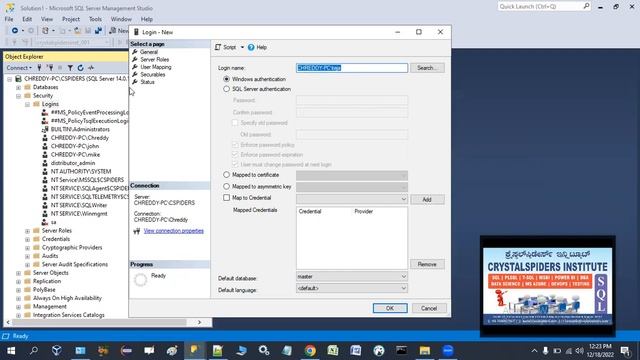640x360 pixels.
Task: Select Mapped to certificate radio button
Action: tap(227, 175)
